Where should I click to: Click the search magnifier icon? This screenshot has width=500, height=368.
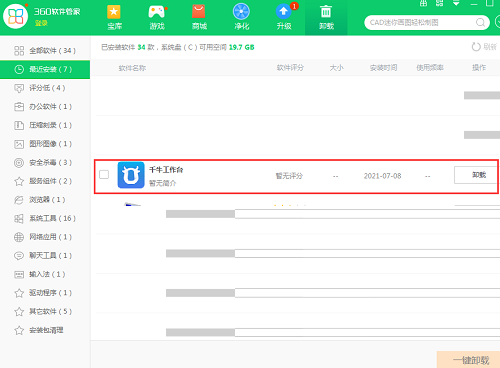pyautogui.click(x=480, y=23)
